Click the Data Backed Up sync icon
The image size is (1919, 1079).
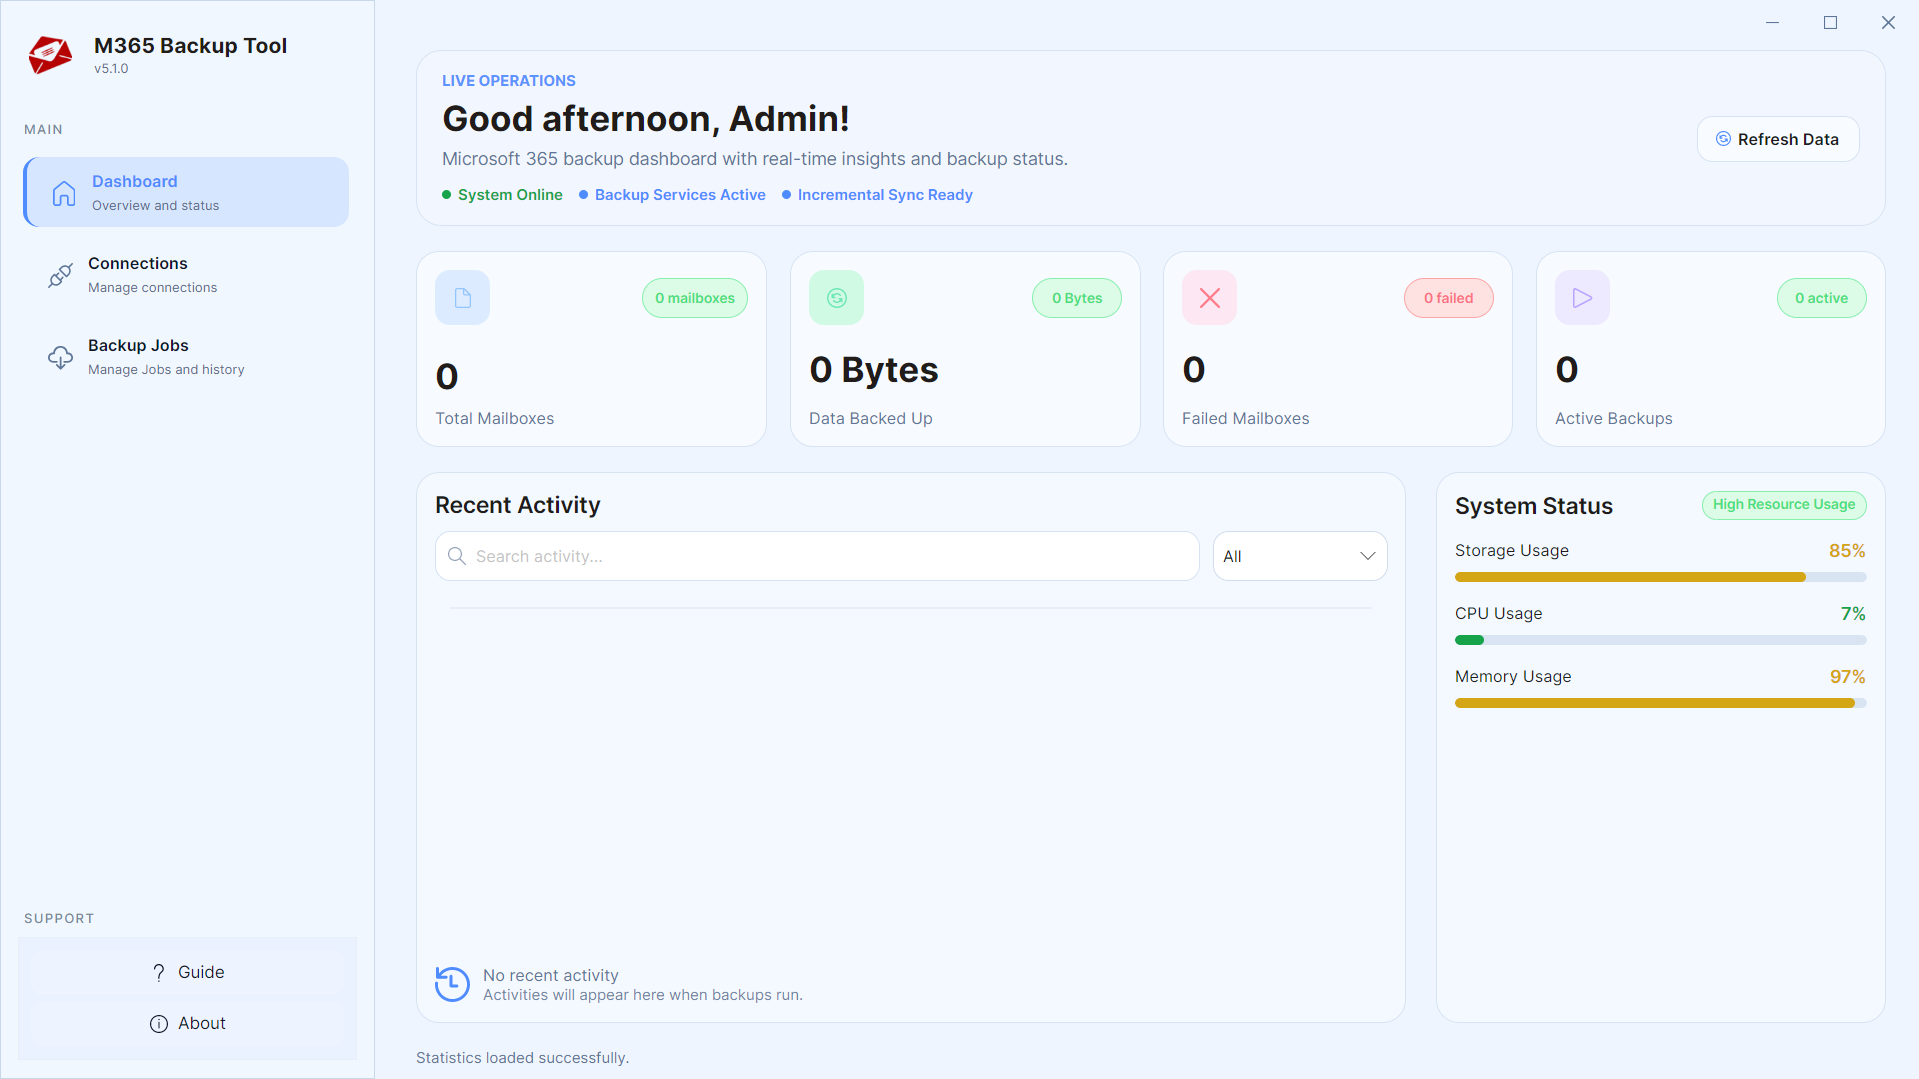pos(836,298)
